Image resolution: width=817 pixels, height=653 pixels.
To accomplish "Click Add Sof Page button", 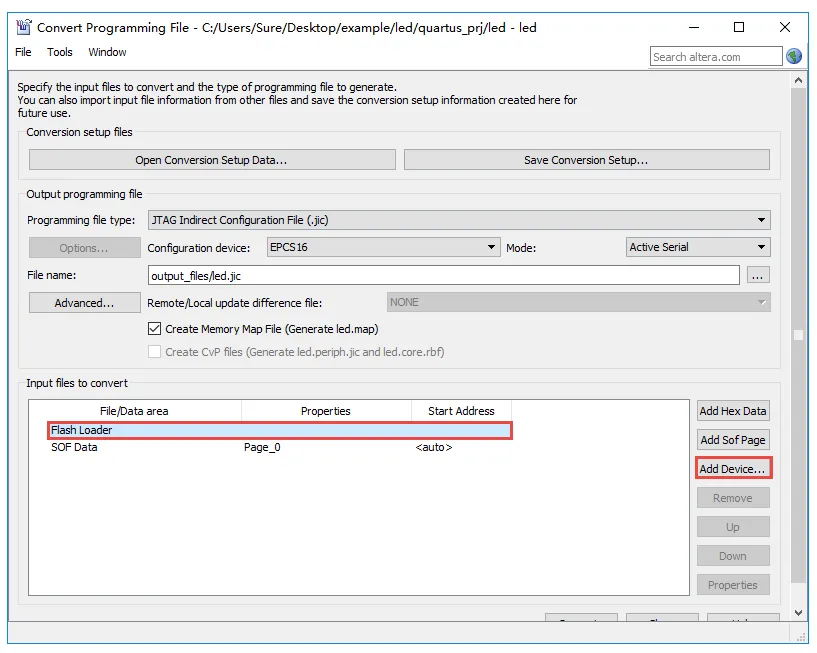I will pos(733,440).
